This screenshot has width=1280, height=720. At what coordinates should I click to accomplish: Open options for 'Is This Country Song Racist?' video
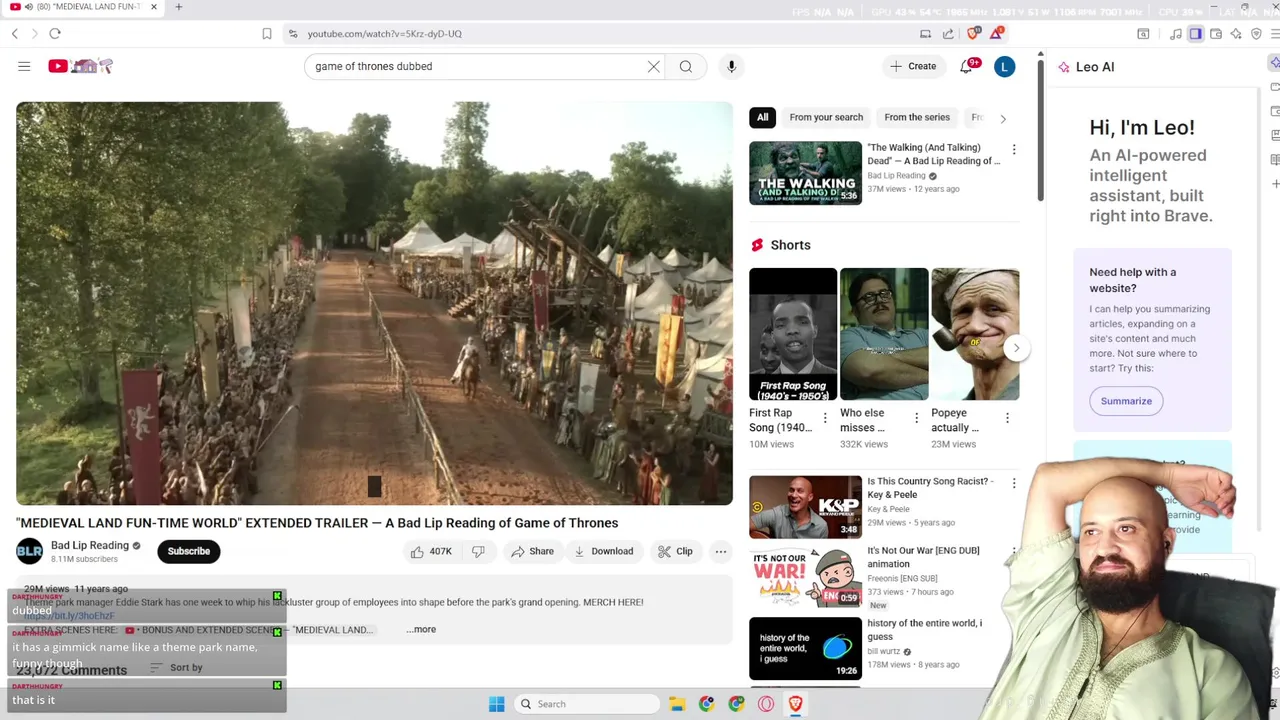click(1014, 484)
